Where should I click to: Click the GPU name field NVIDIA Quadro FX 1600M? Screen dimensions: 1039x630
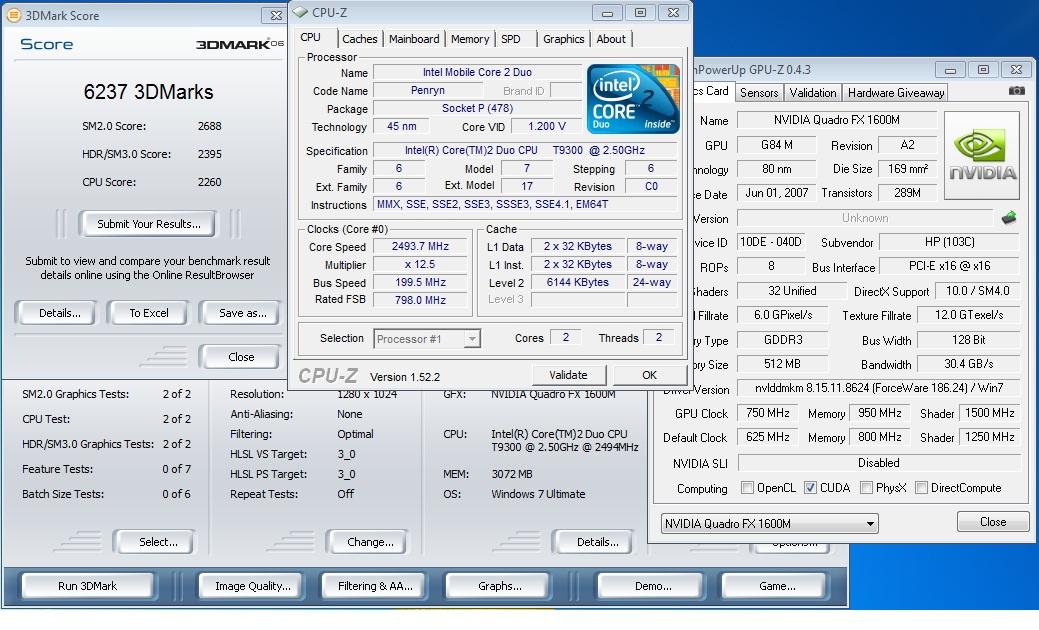(x=836, y=120)
